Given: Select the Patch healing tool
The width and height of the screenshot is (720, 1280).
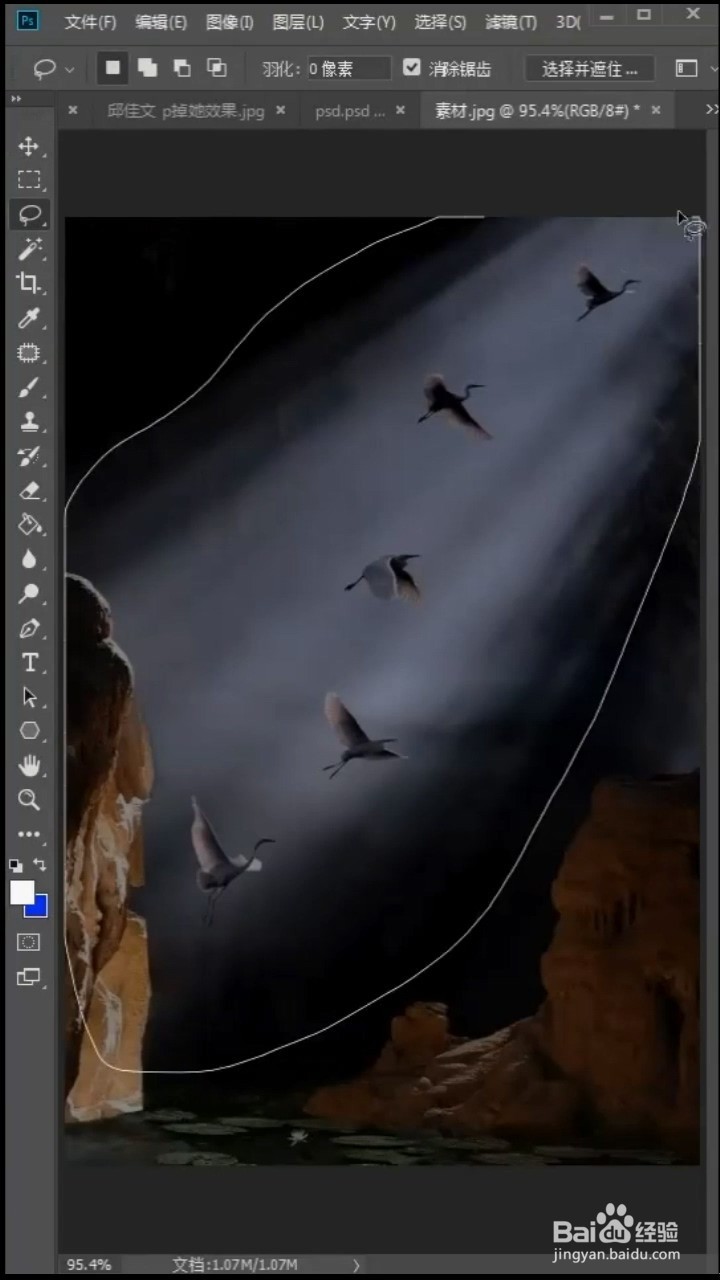Looking at the screenshot, I should [29, 352].
